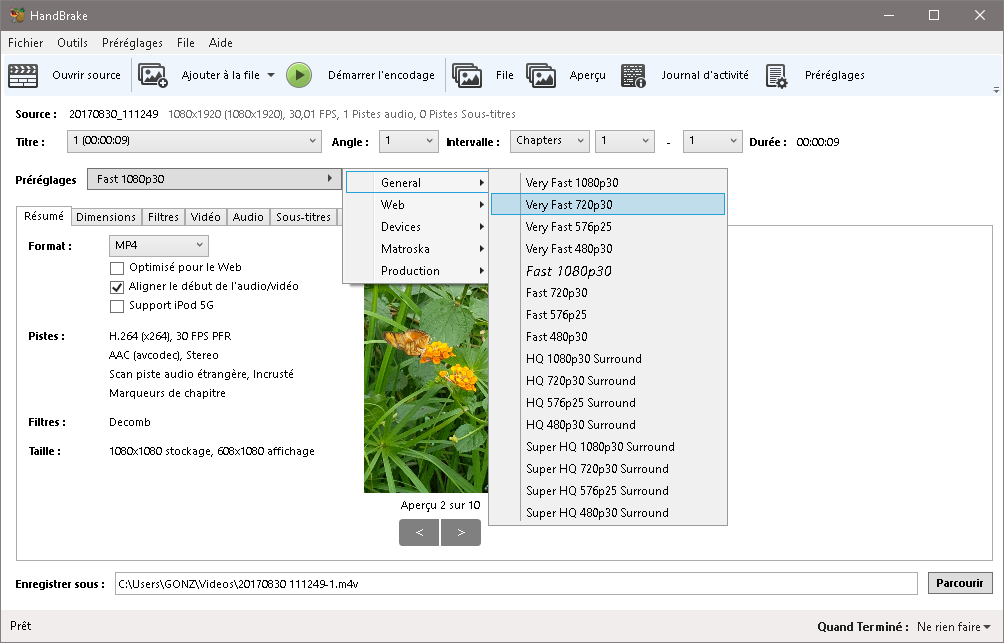This screenshot has width=1004, height=643.
Task: Open the Format MP4 dropdown
Action: (158, 245)
